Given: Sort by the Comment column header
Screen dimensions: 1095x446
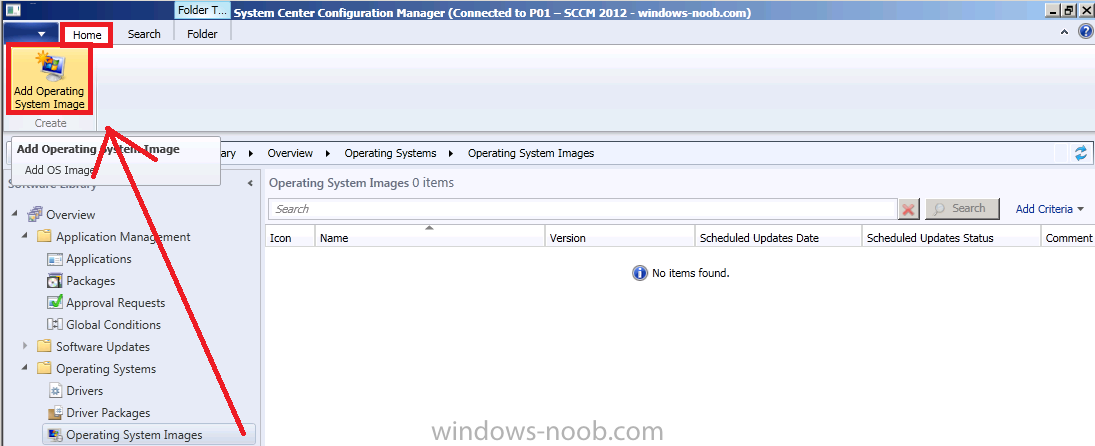Looking at the screenshot, I should coord(1068,237).
